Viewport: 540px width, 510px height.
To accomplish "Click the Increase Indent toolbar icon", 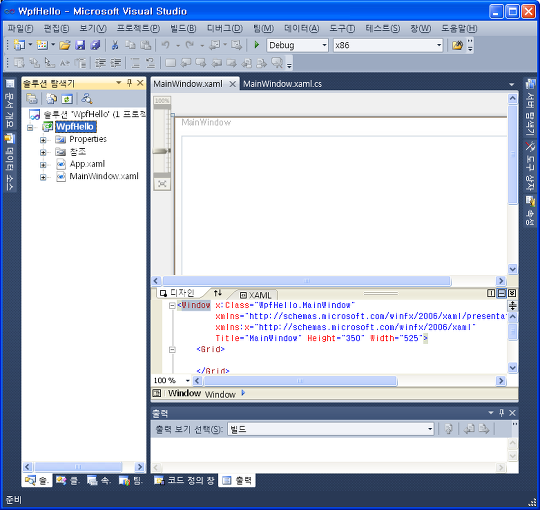I will point(116,63).
